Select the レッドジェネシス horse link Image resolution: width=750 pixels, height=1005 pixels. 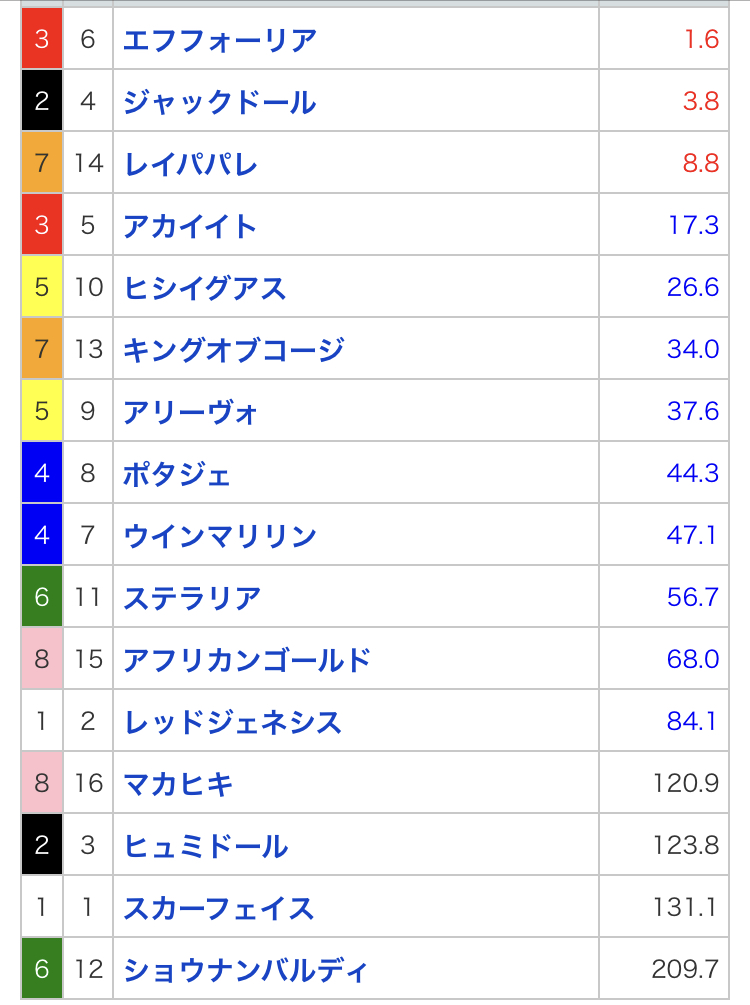pos(233,722)
